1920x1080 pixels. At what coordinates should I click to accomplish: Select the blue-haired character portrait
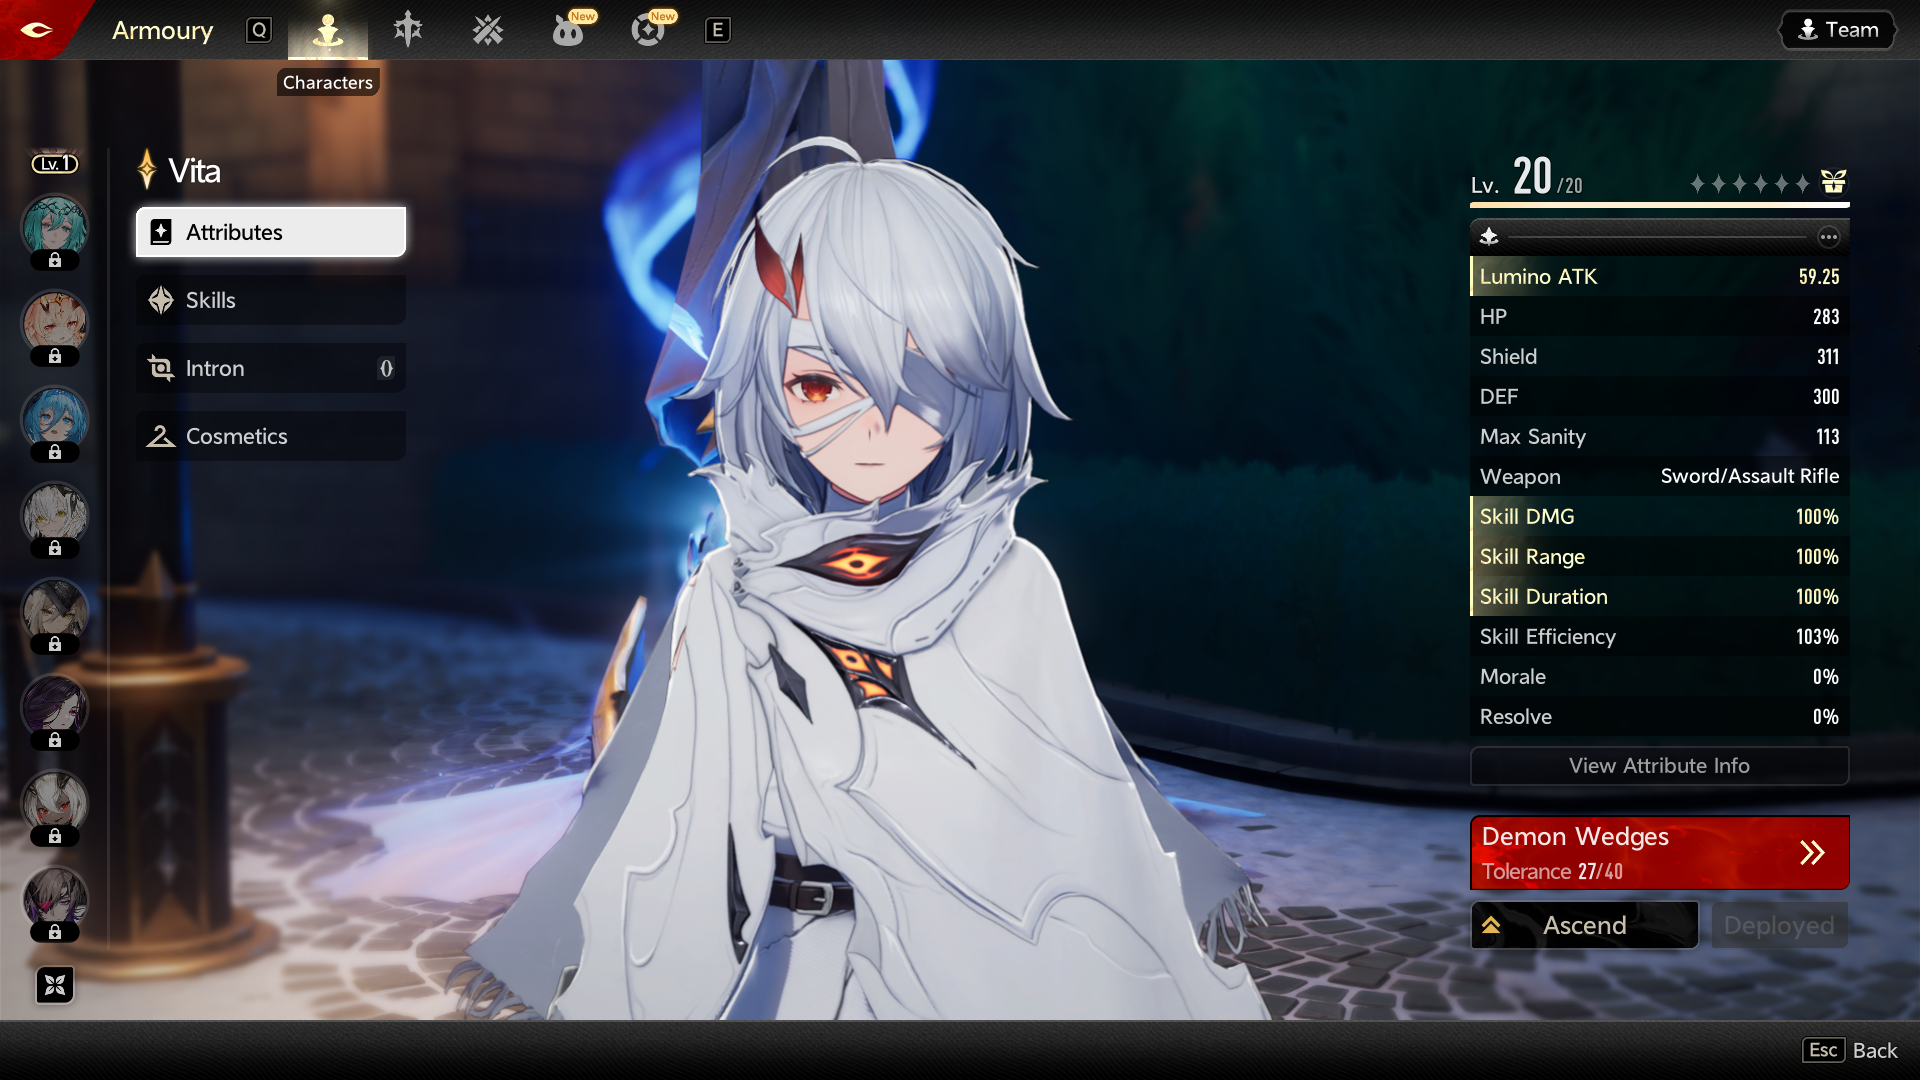point(55,418)
